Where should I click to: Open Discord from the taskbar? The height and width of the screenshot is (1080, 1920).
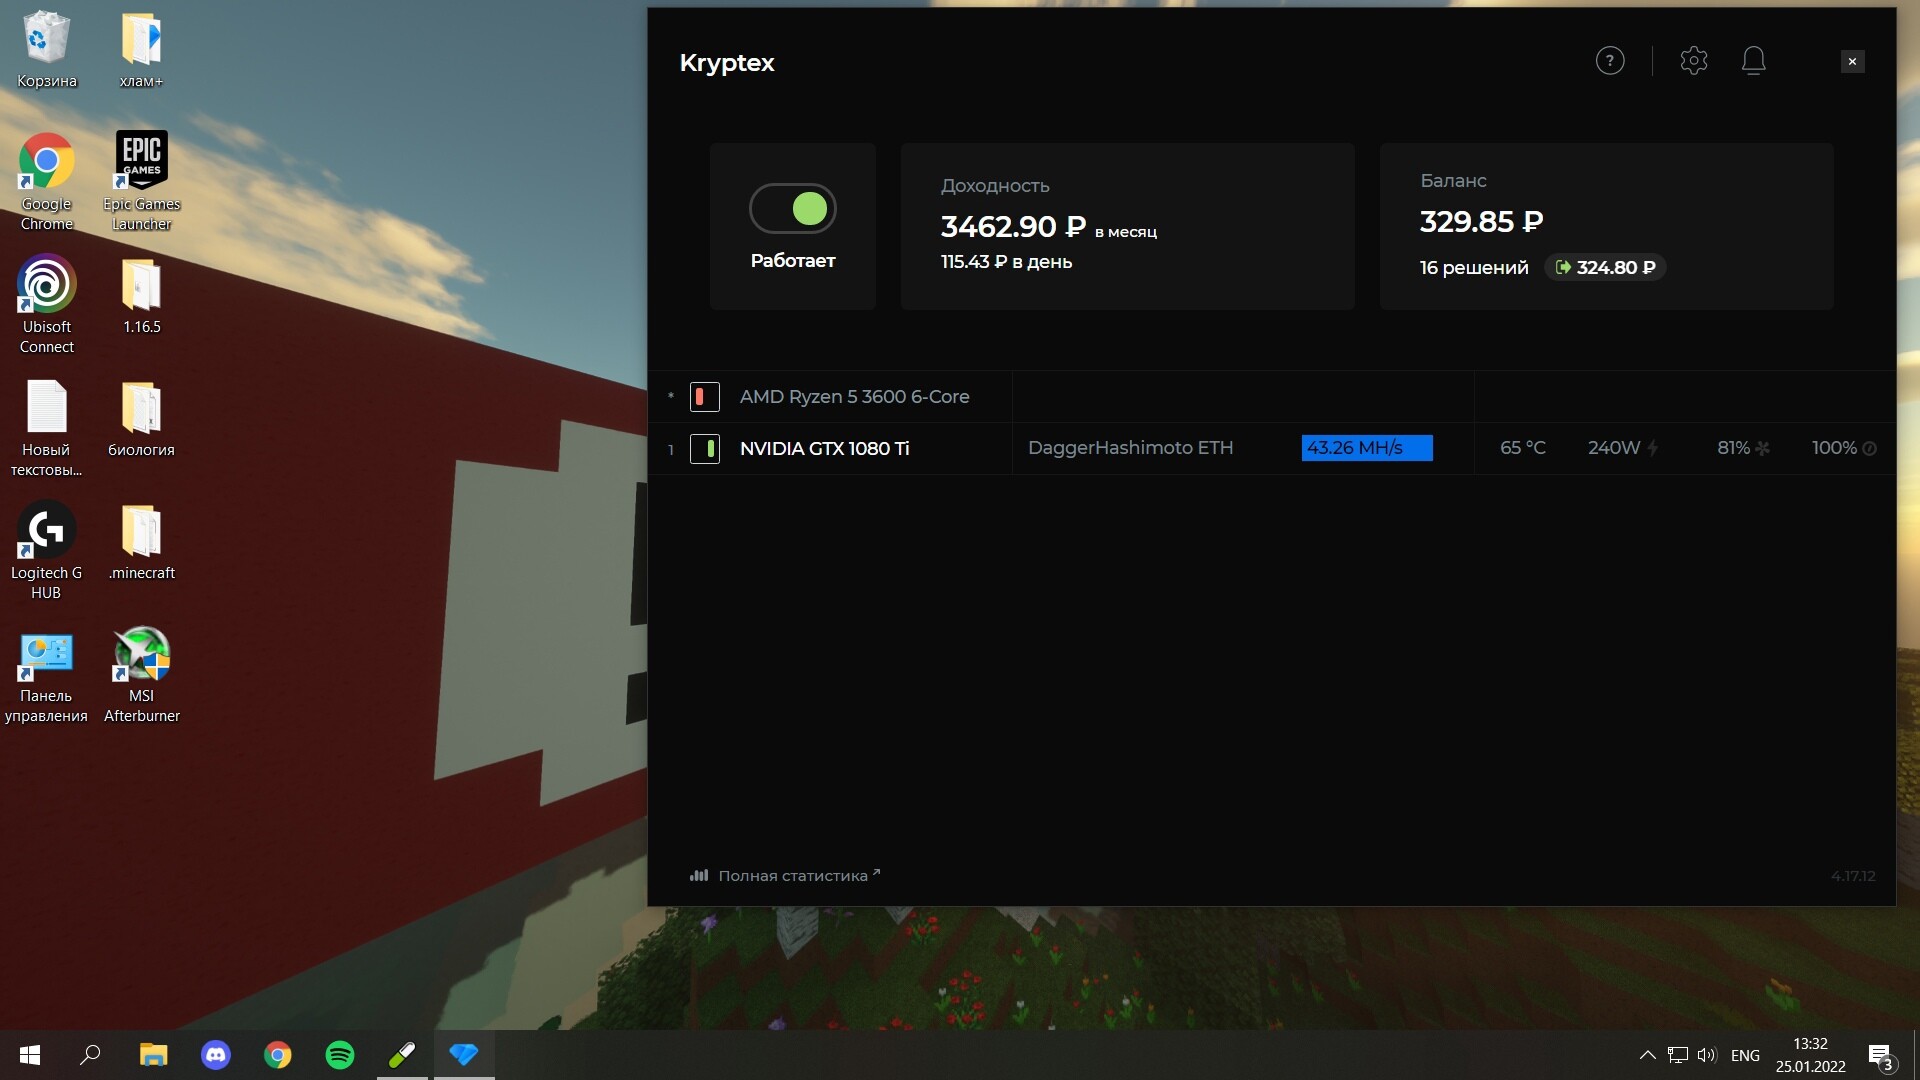216,1055
